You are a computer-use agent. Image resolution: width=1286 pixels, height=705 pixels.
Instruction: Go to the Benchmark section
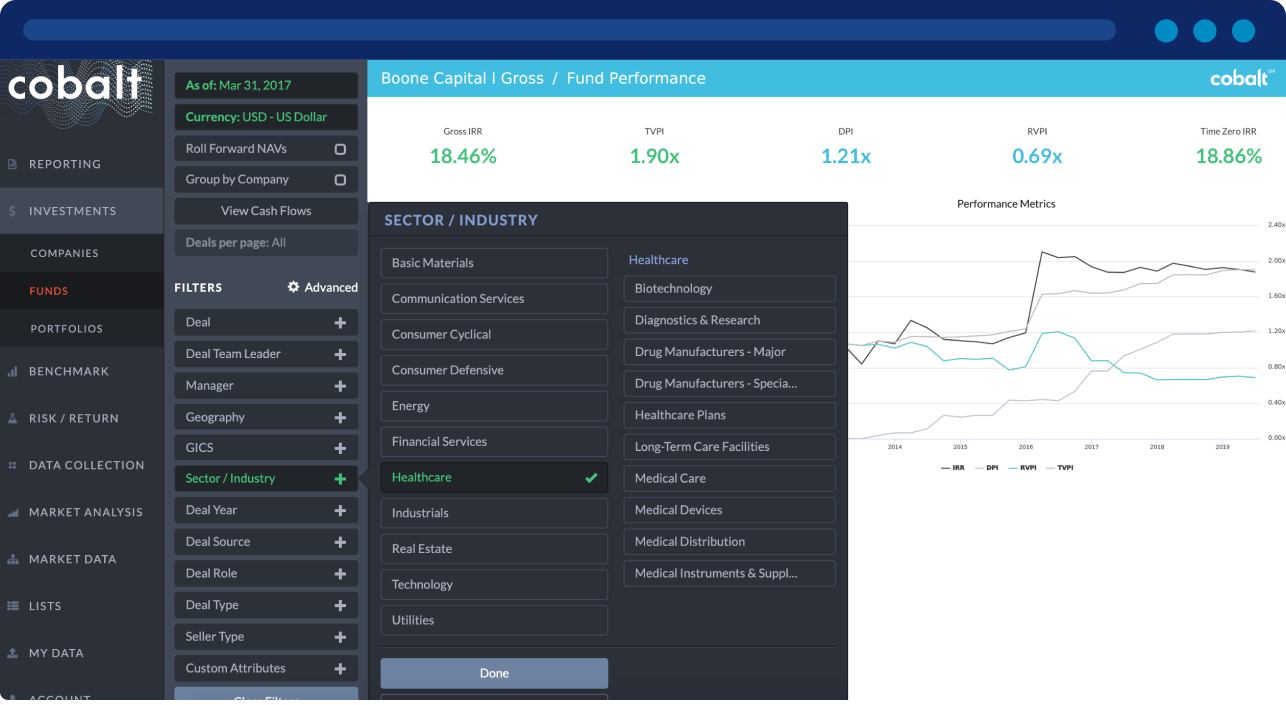pos(81,371)
